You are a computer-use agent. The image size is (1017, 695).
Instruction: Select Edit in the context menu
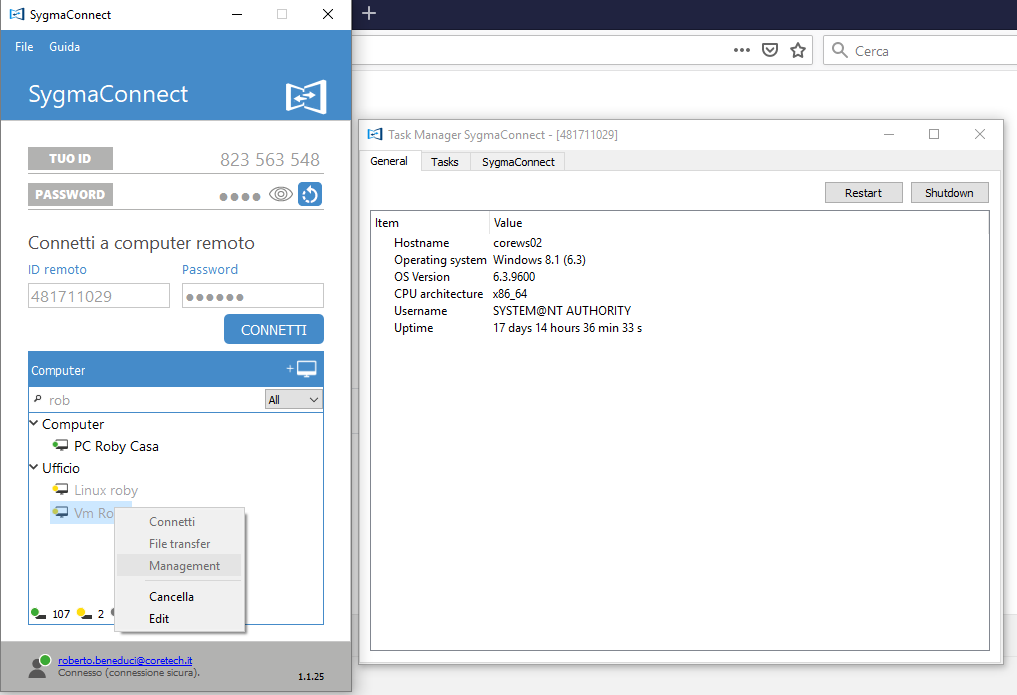(179, 618)
